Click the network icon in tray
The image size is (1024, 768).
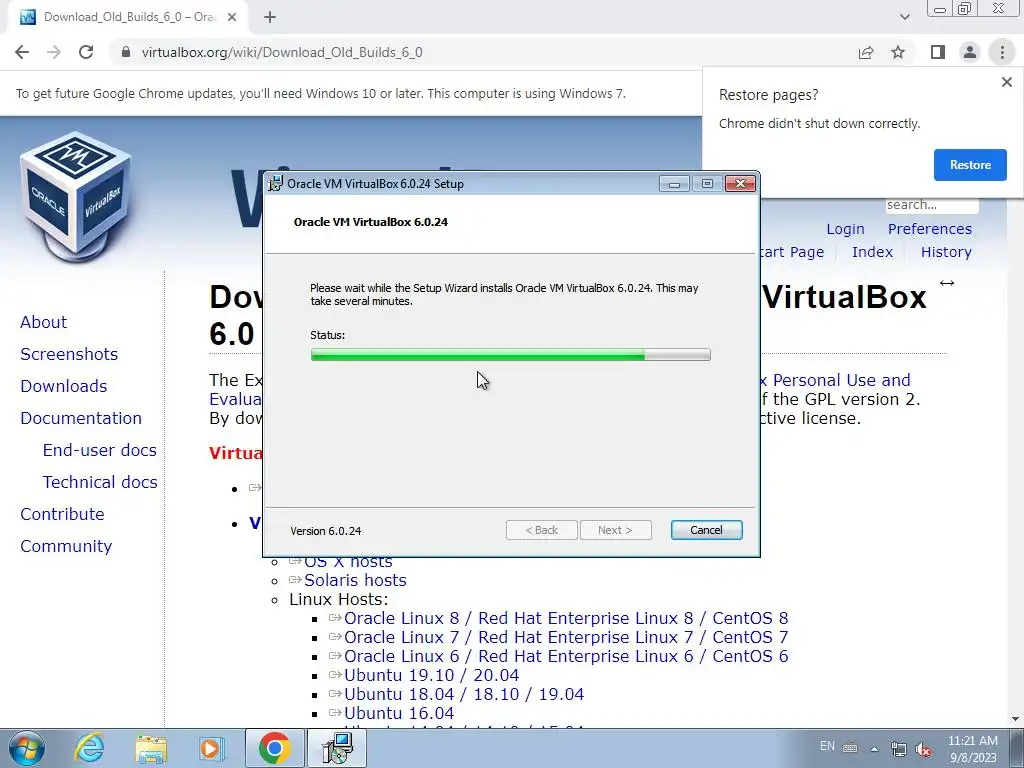point(899,748)
